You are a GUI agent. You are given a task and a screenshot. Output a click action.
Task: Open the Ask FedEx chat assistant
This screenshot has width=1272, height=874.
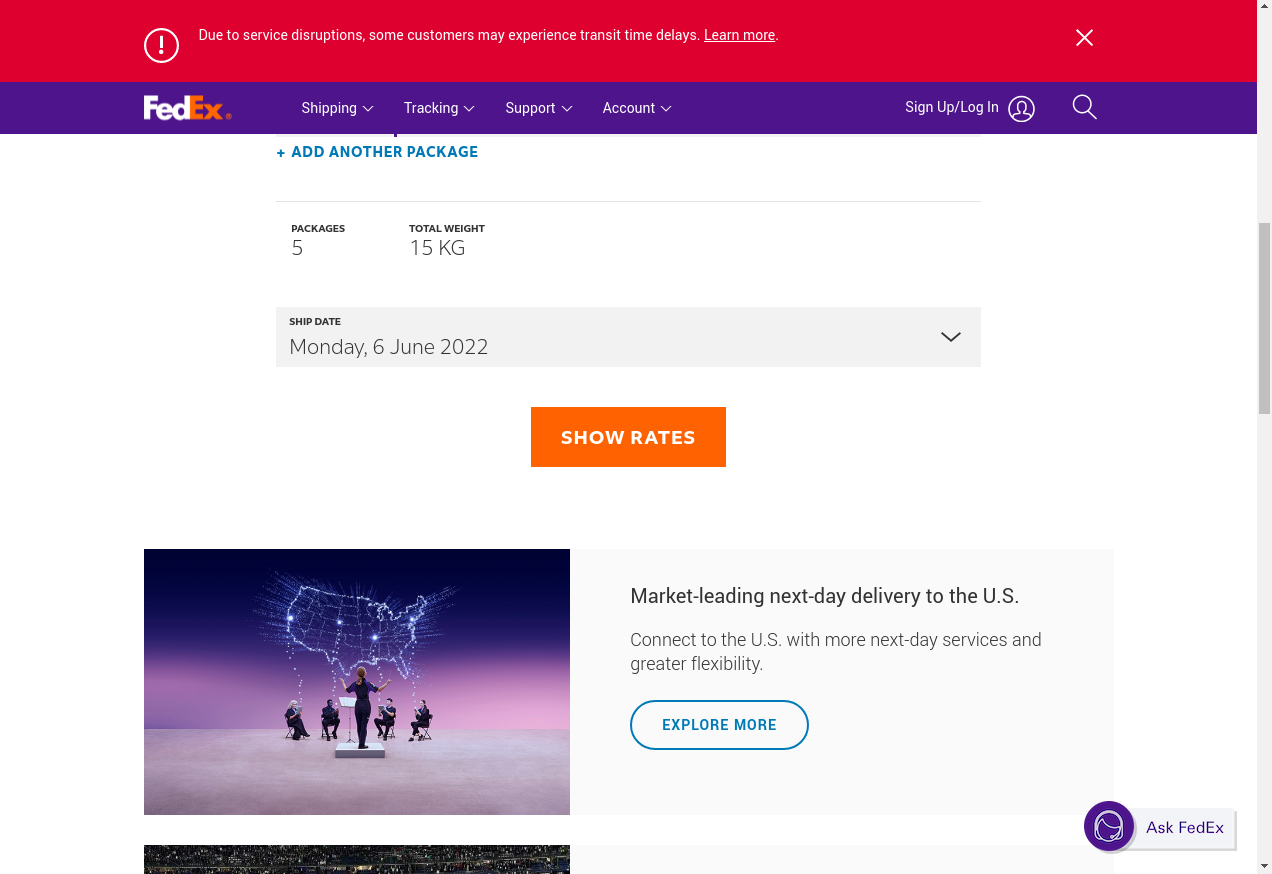click(1160, 827)
